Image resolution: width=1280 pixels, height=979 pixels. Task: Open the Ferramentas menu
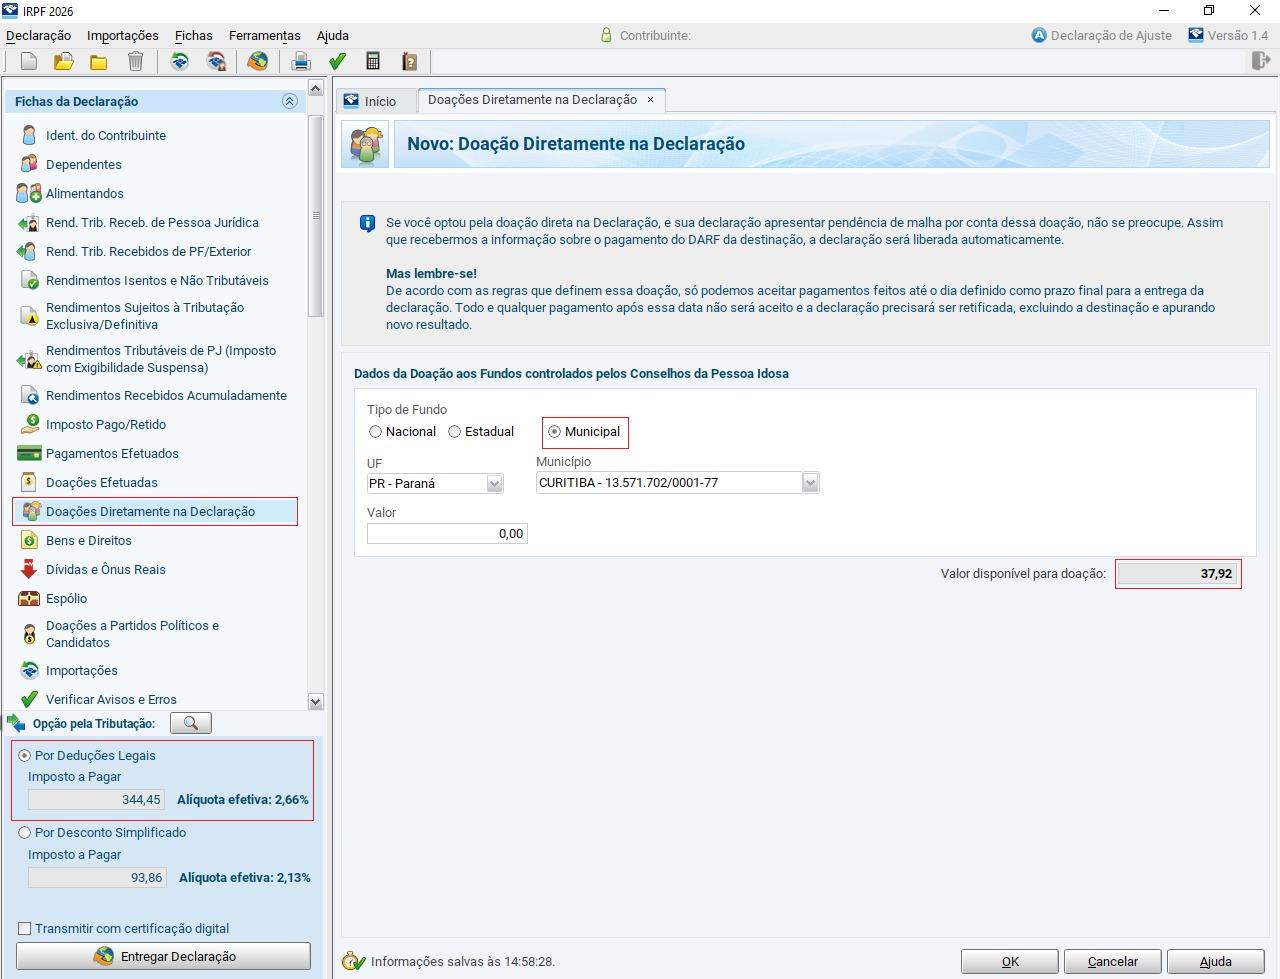tap(265, 35)
